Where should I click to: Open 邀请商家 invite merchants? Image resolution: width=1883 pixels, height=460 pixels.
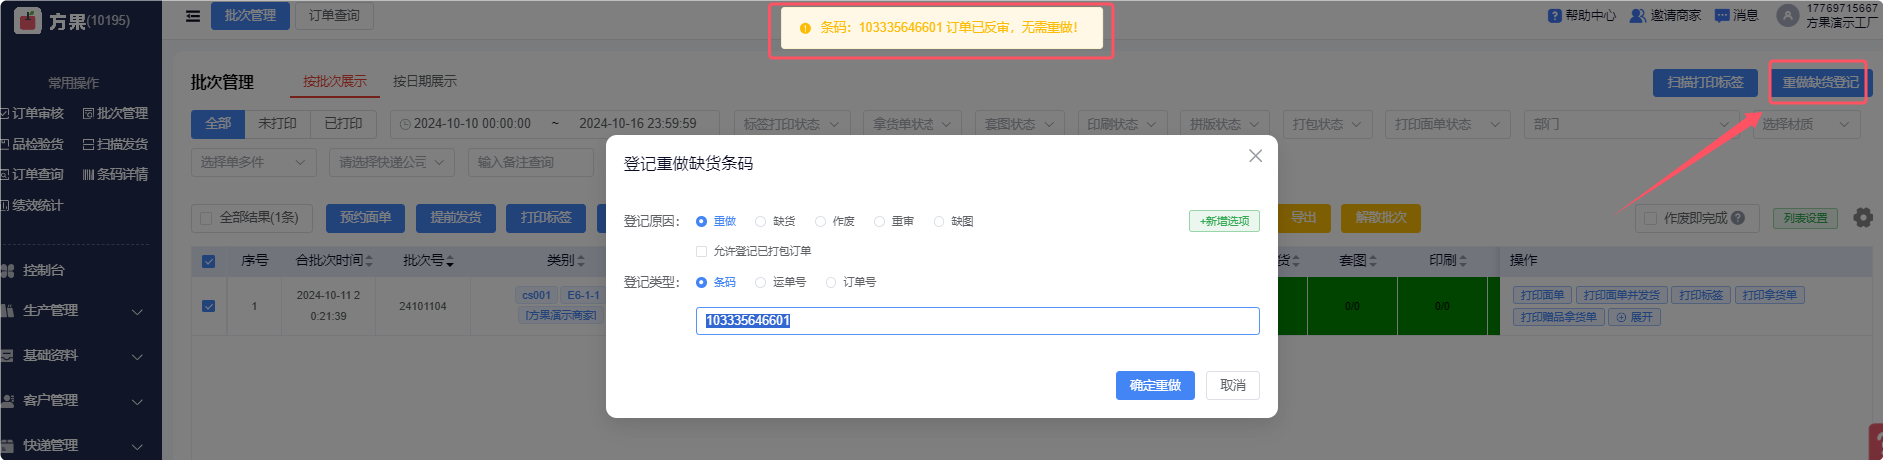tap(1665, 16)
